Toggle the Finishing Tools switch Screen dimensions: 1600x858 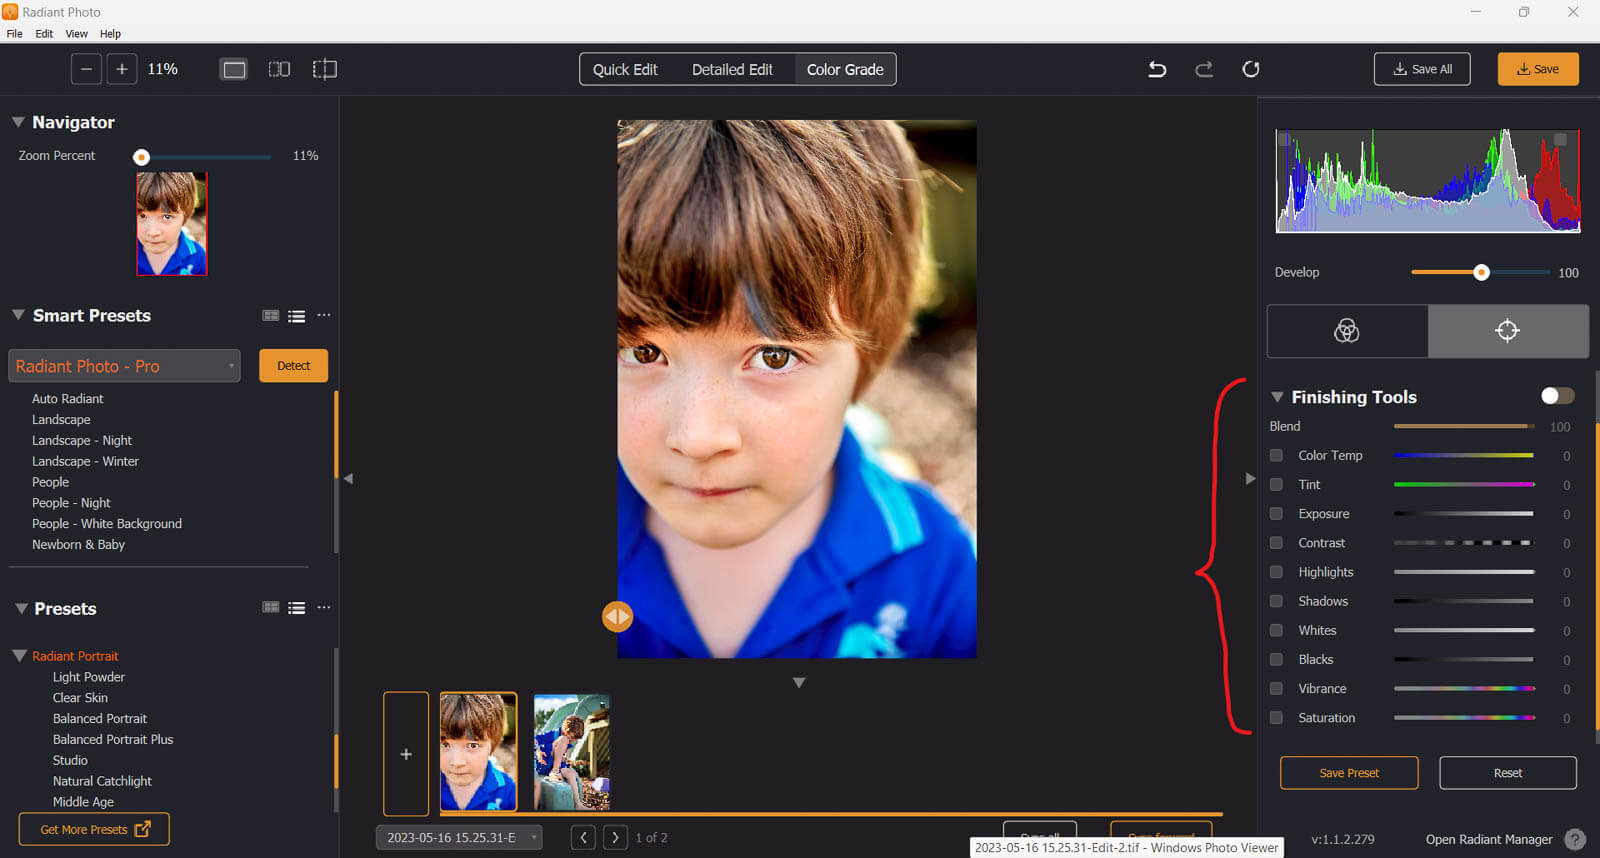pyautogui.click(x=1557, y=396)
